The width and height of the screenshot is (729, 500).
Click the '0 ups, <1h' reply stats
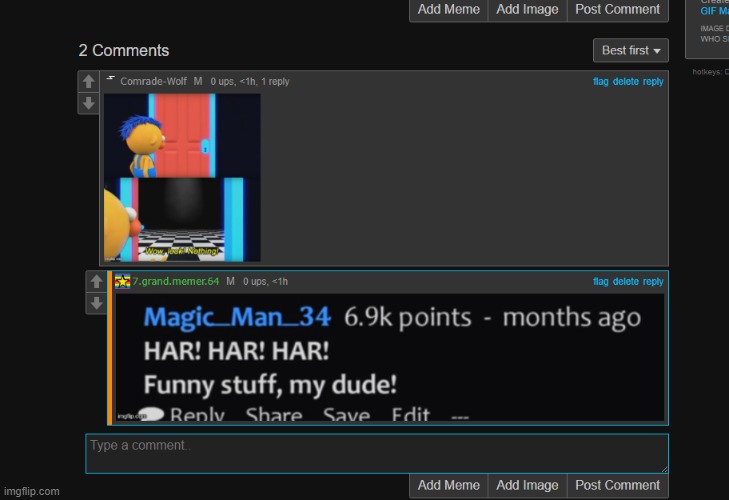click(265, 281)
